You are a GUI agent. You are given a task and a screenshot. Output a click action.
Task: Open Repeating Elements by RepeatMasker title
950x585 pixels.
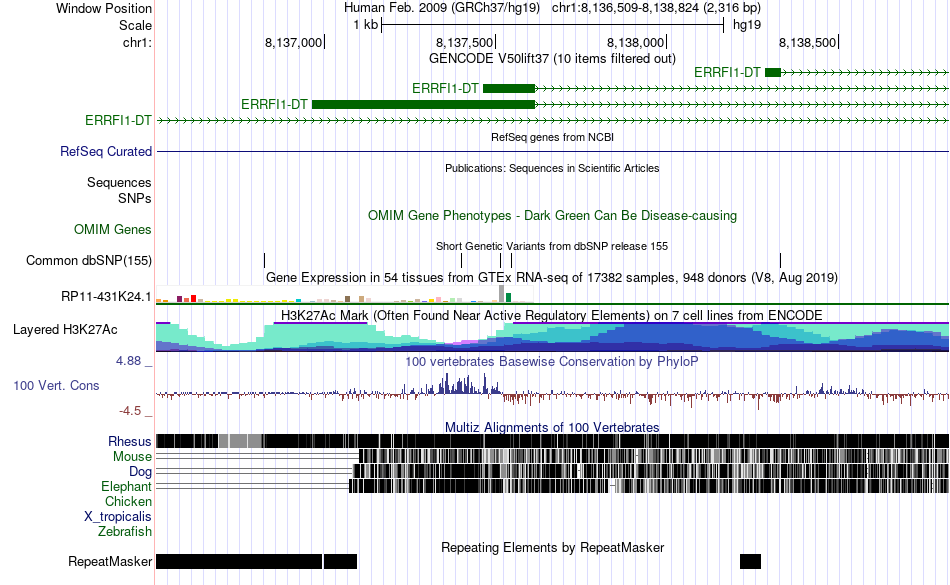[x=552, y=547]
